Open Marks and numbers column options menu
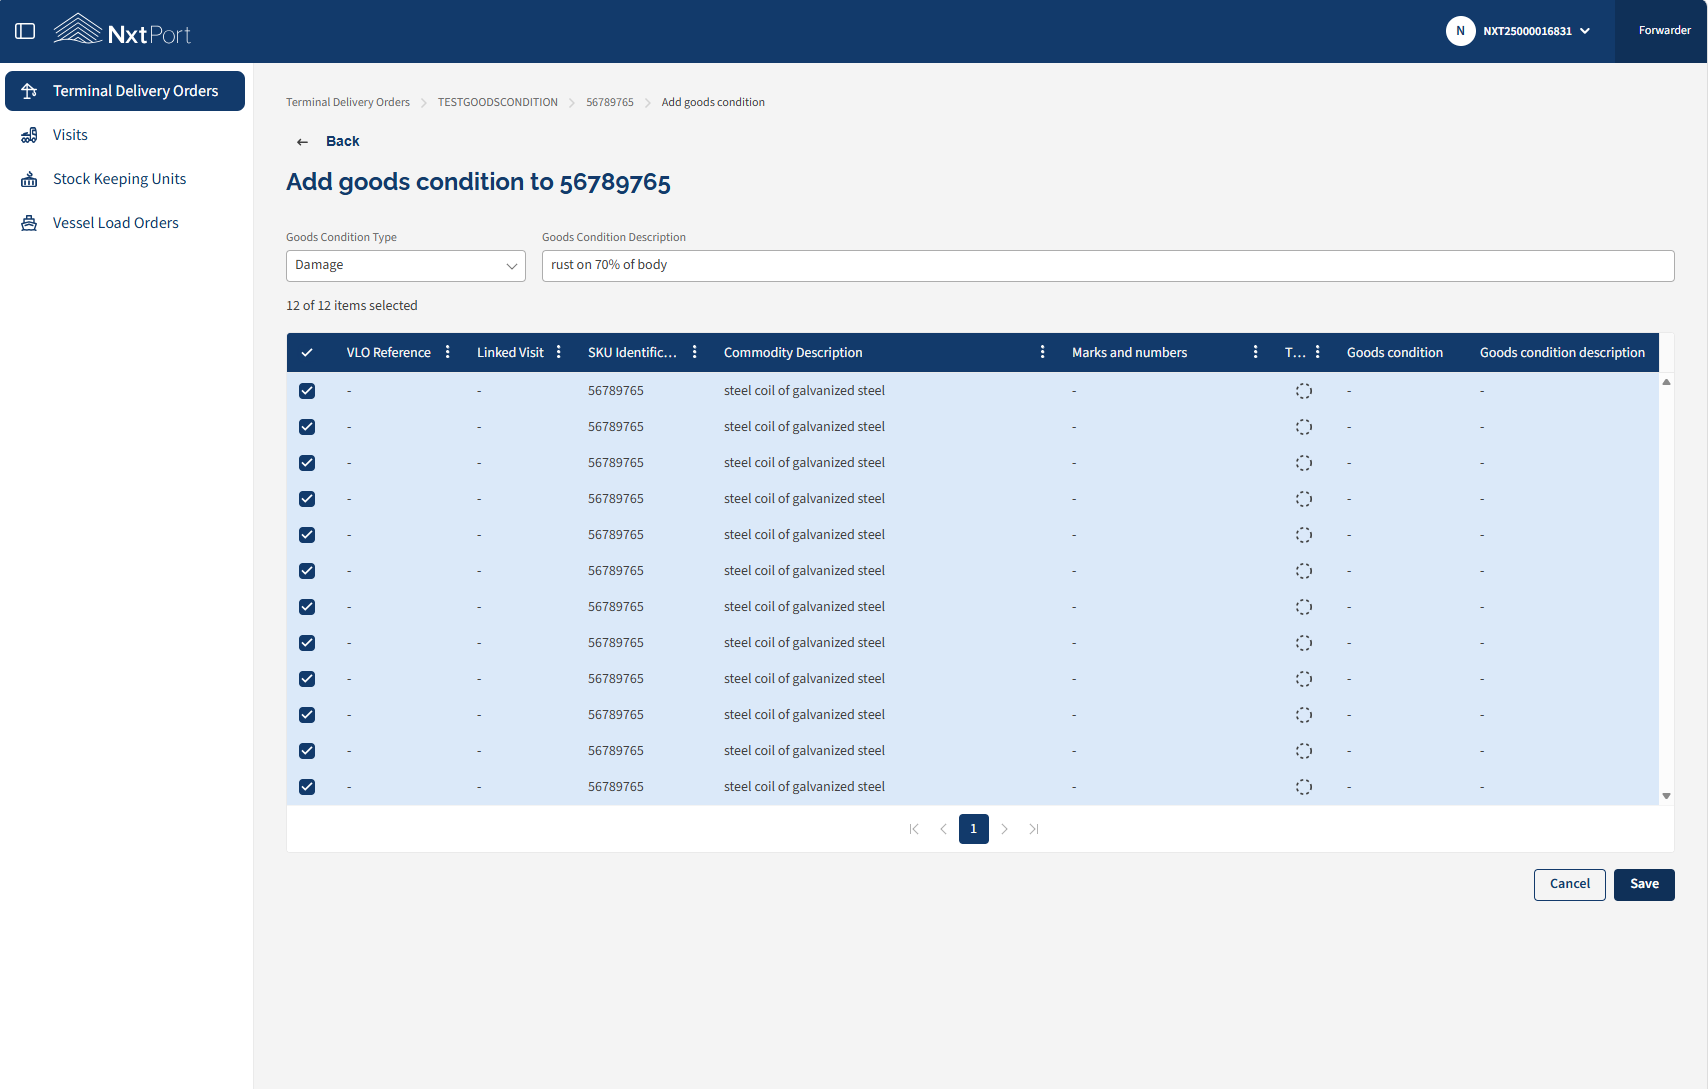This screenshot has width=1708, height=1089. pyautogui.click(x=1256, y=352)
